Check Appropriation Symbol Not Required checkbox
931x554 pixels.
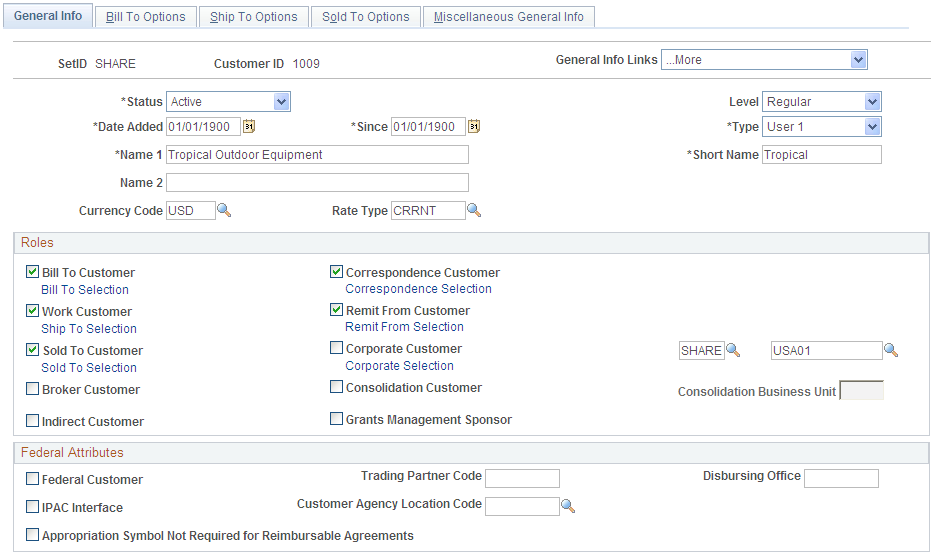point(33,535)
